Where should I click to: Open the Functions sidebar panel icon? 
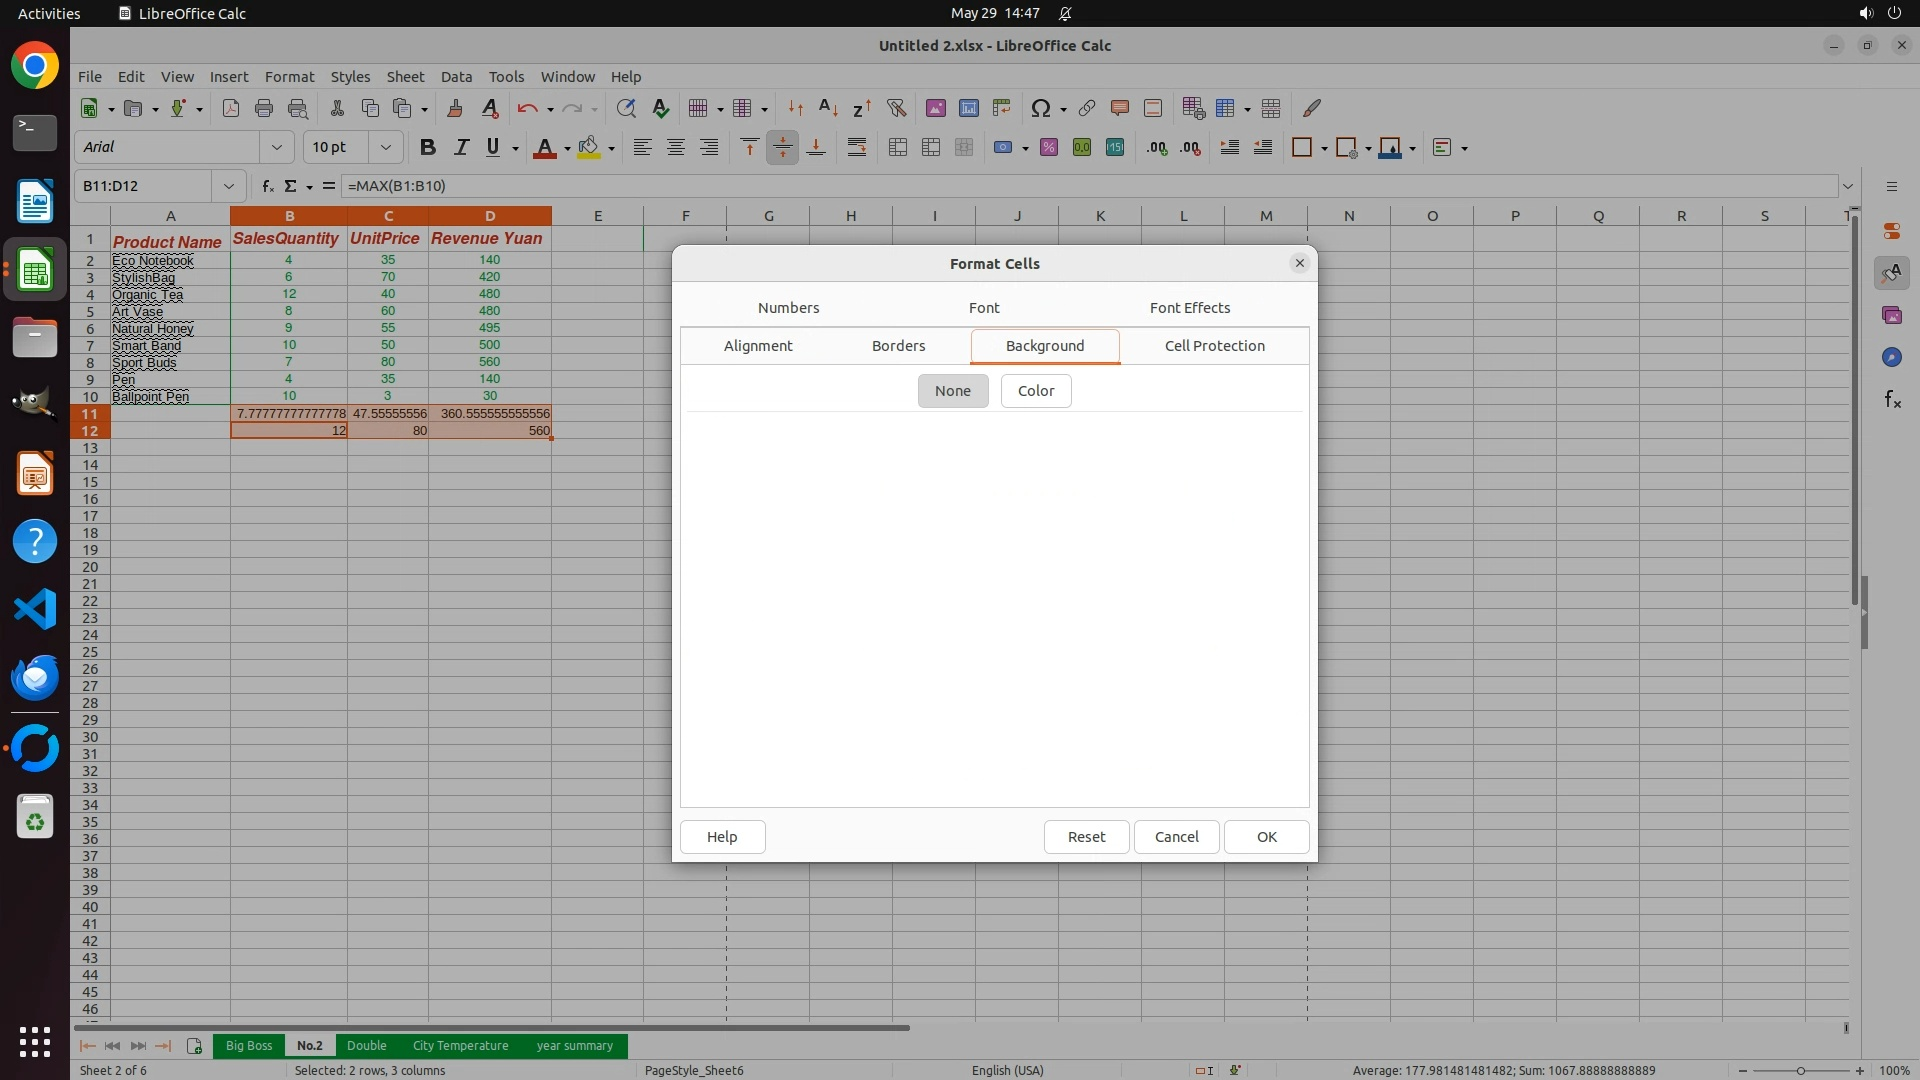click(x=1892, y=400)
